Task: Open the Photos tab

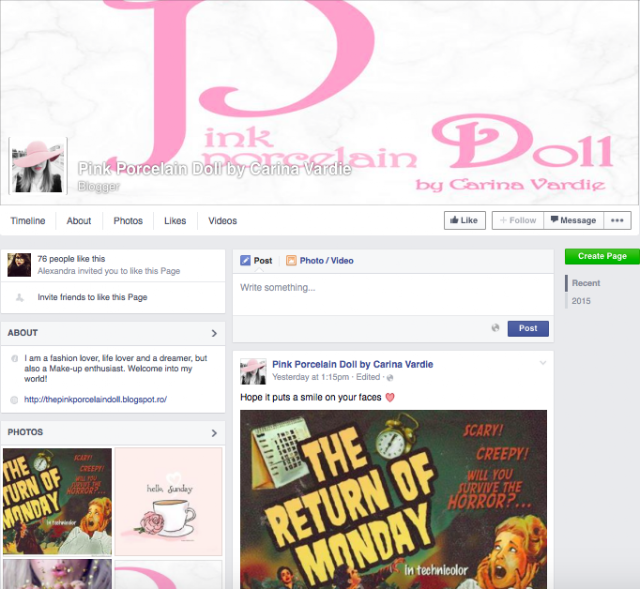Action: pos(128,221)
